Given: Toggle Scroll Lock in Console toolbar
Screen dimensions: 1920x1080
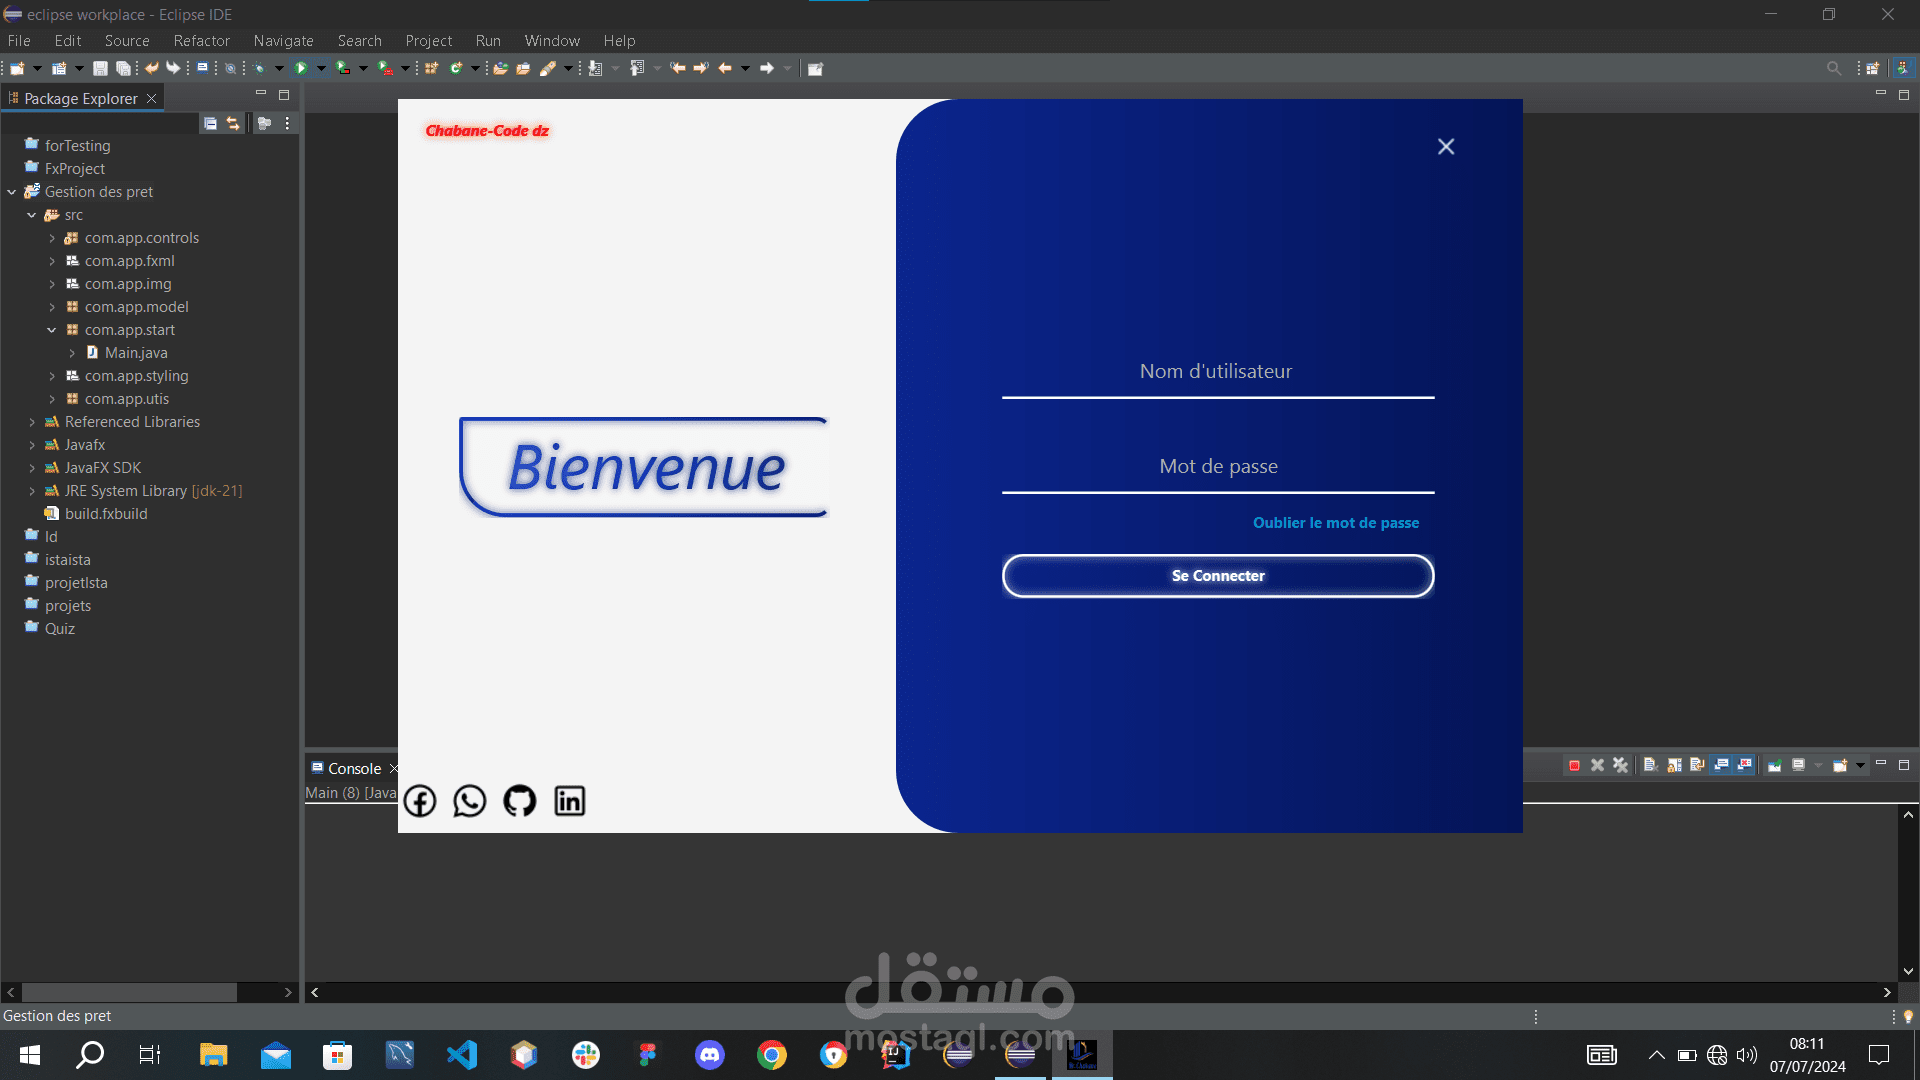Looking at the screenshot, I should (x=1674, y=766).
